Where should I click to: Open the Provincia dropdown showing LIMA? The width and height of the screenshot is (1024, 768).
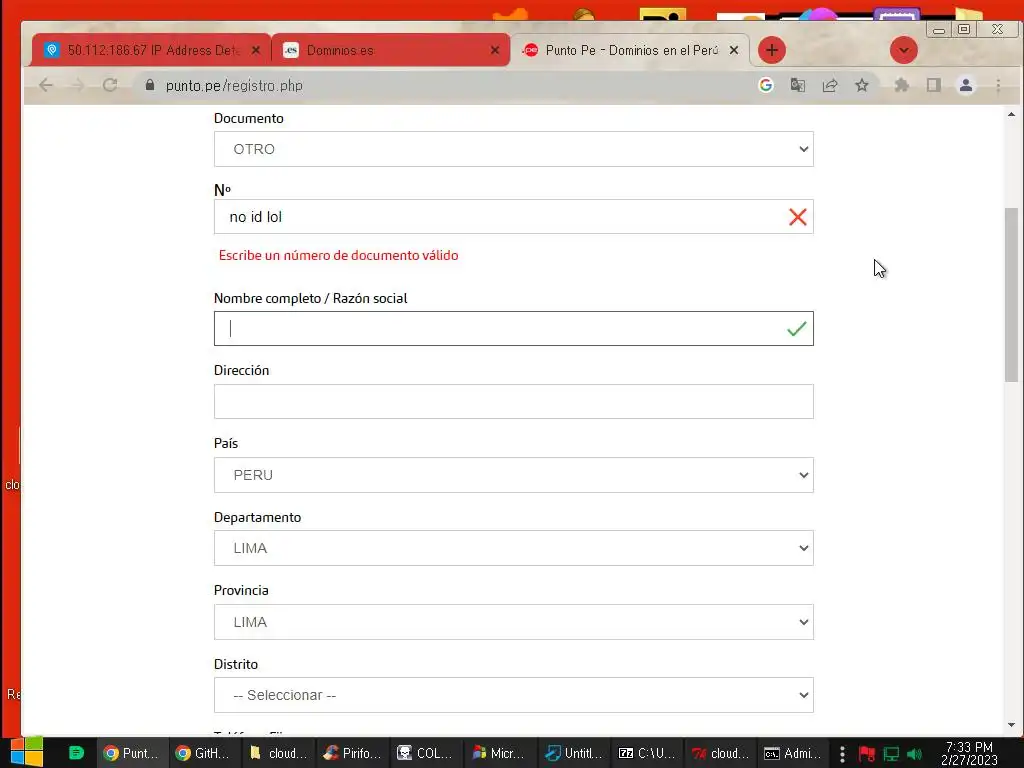coord(513,622)
